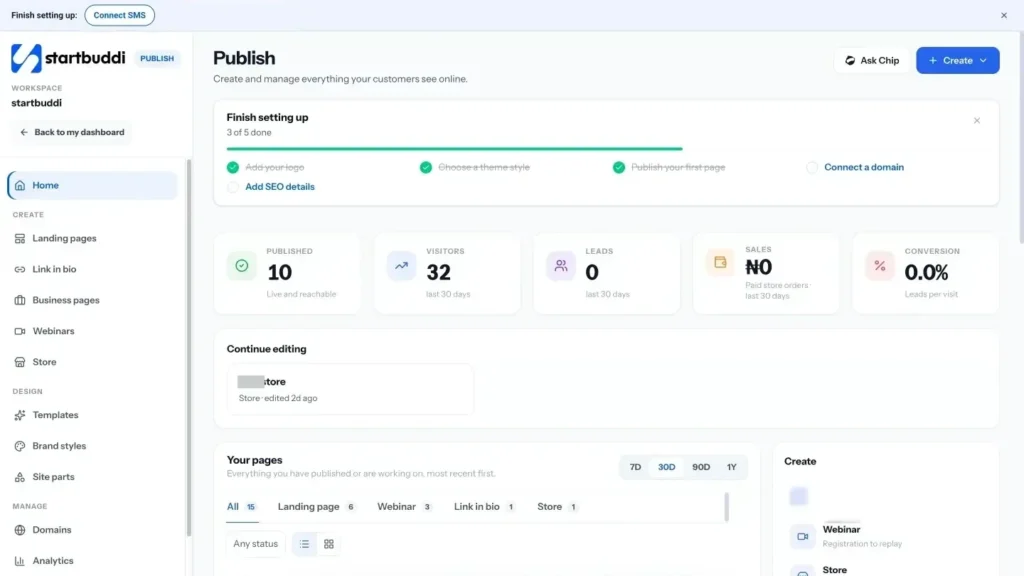Go Back to my dashboard

72,132
